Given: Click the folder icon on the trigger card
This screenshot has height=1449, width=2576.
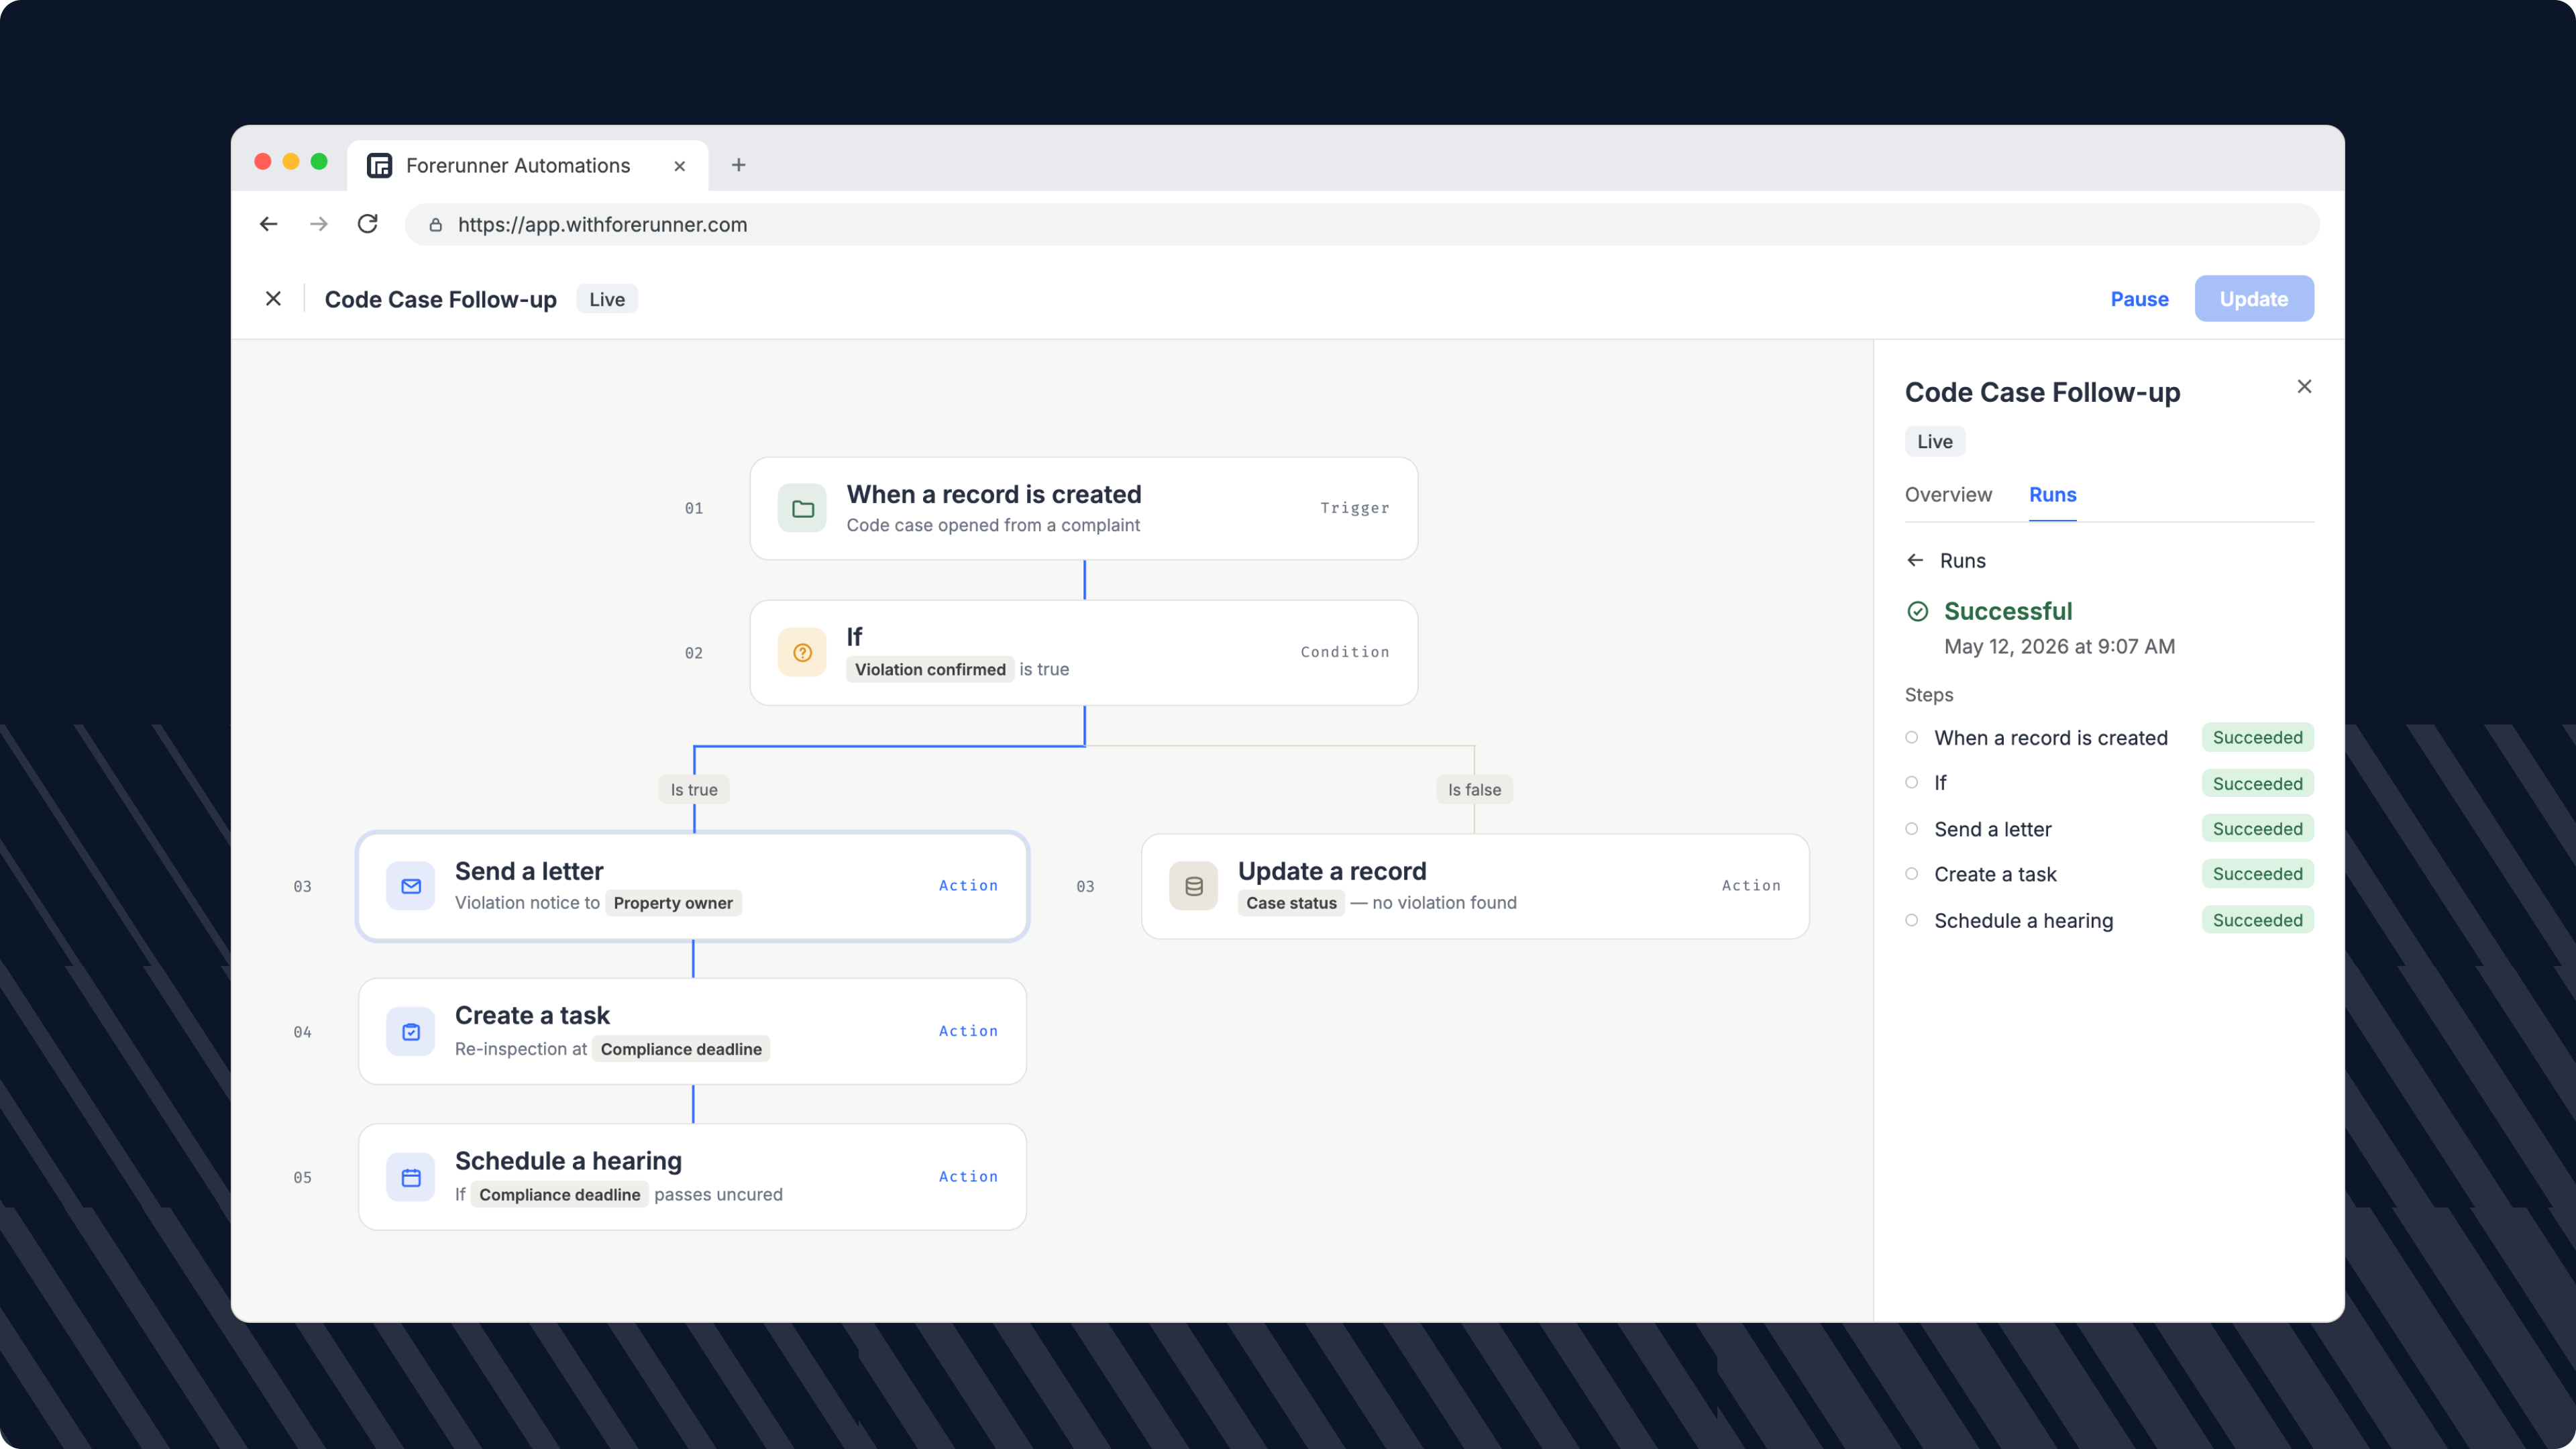Looking at the screenshot, I should 802,509.
